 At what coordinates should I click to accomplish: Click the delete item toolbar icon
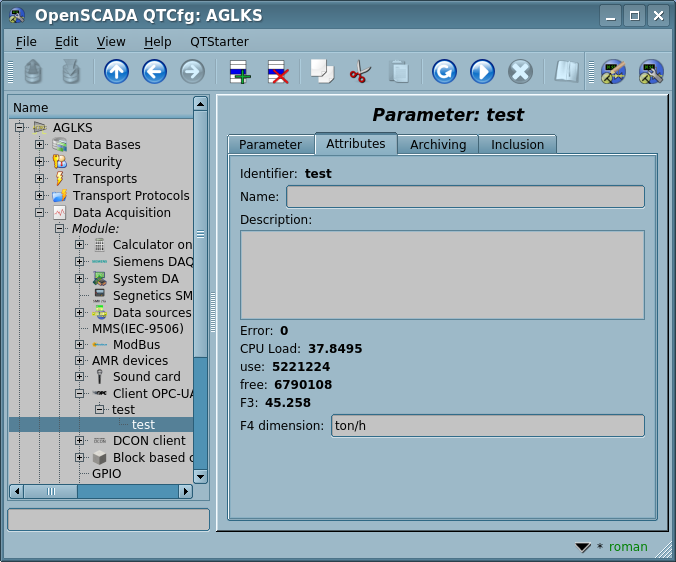(x=277, y=71)
